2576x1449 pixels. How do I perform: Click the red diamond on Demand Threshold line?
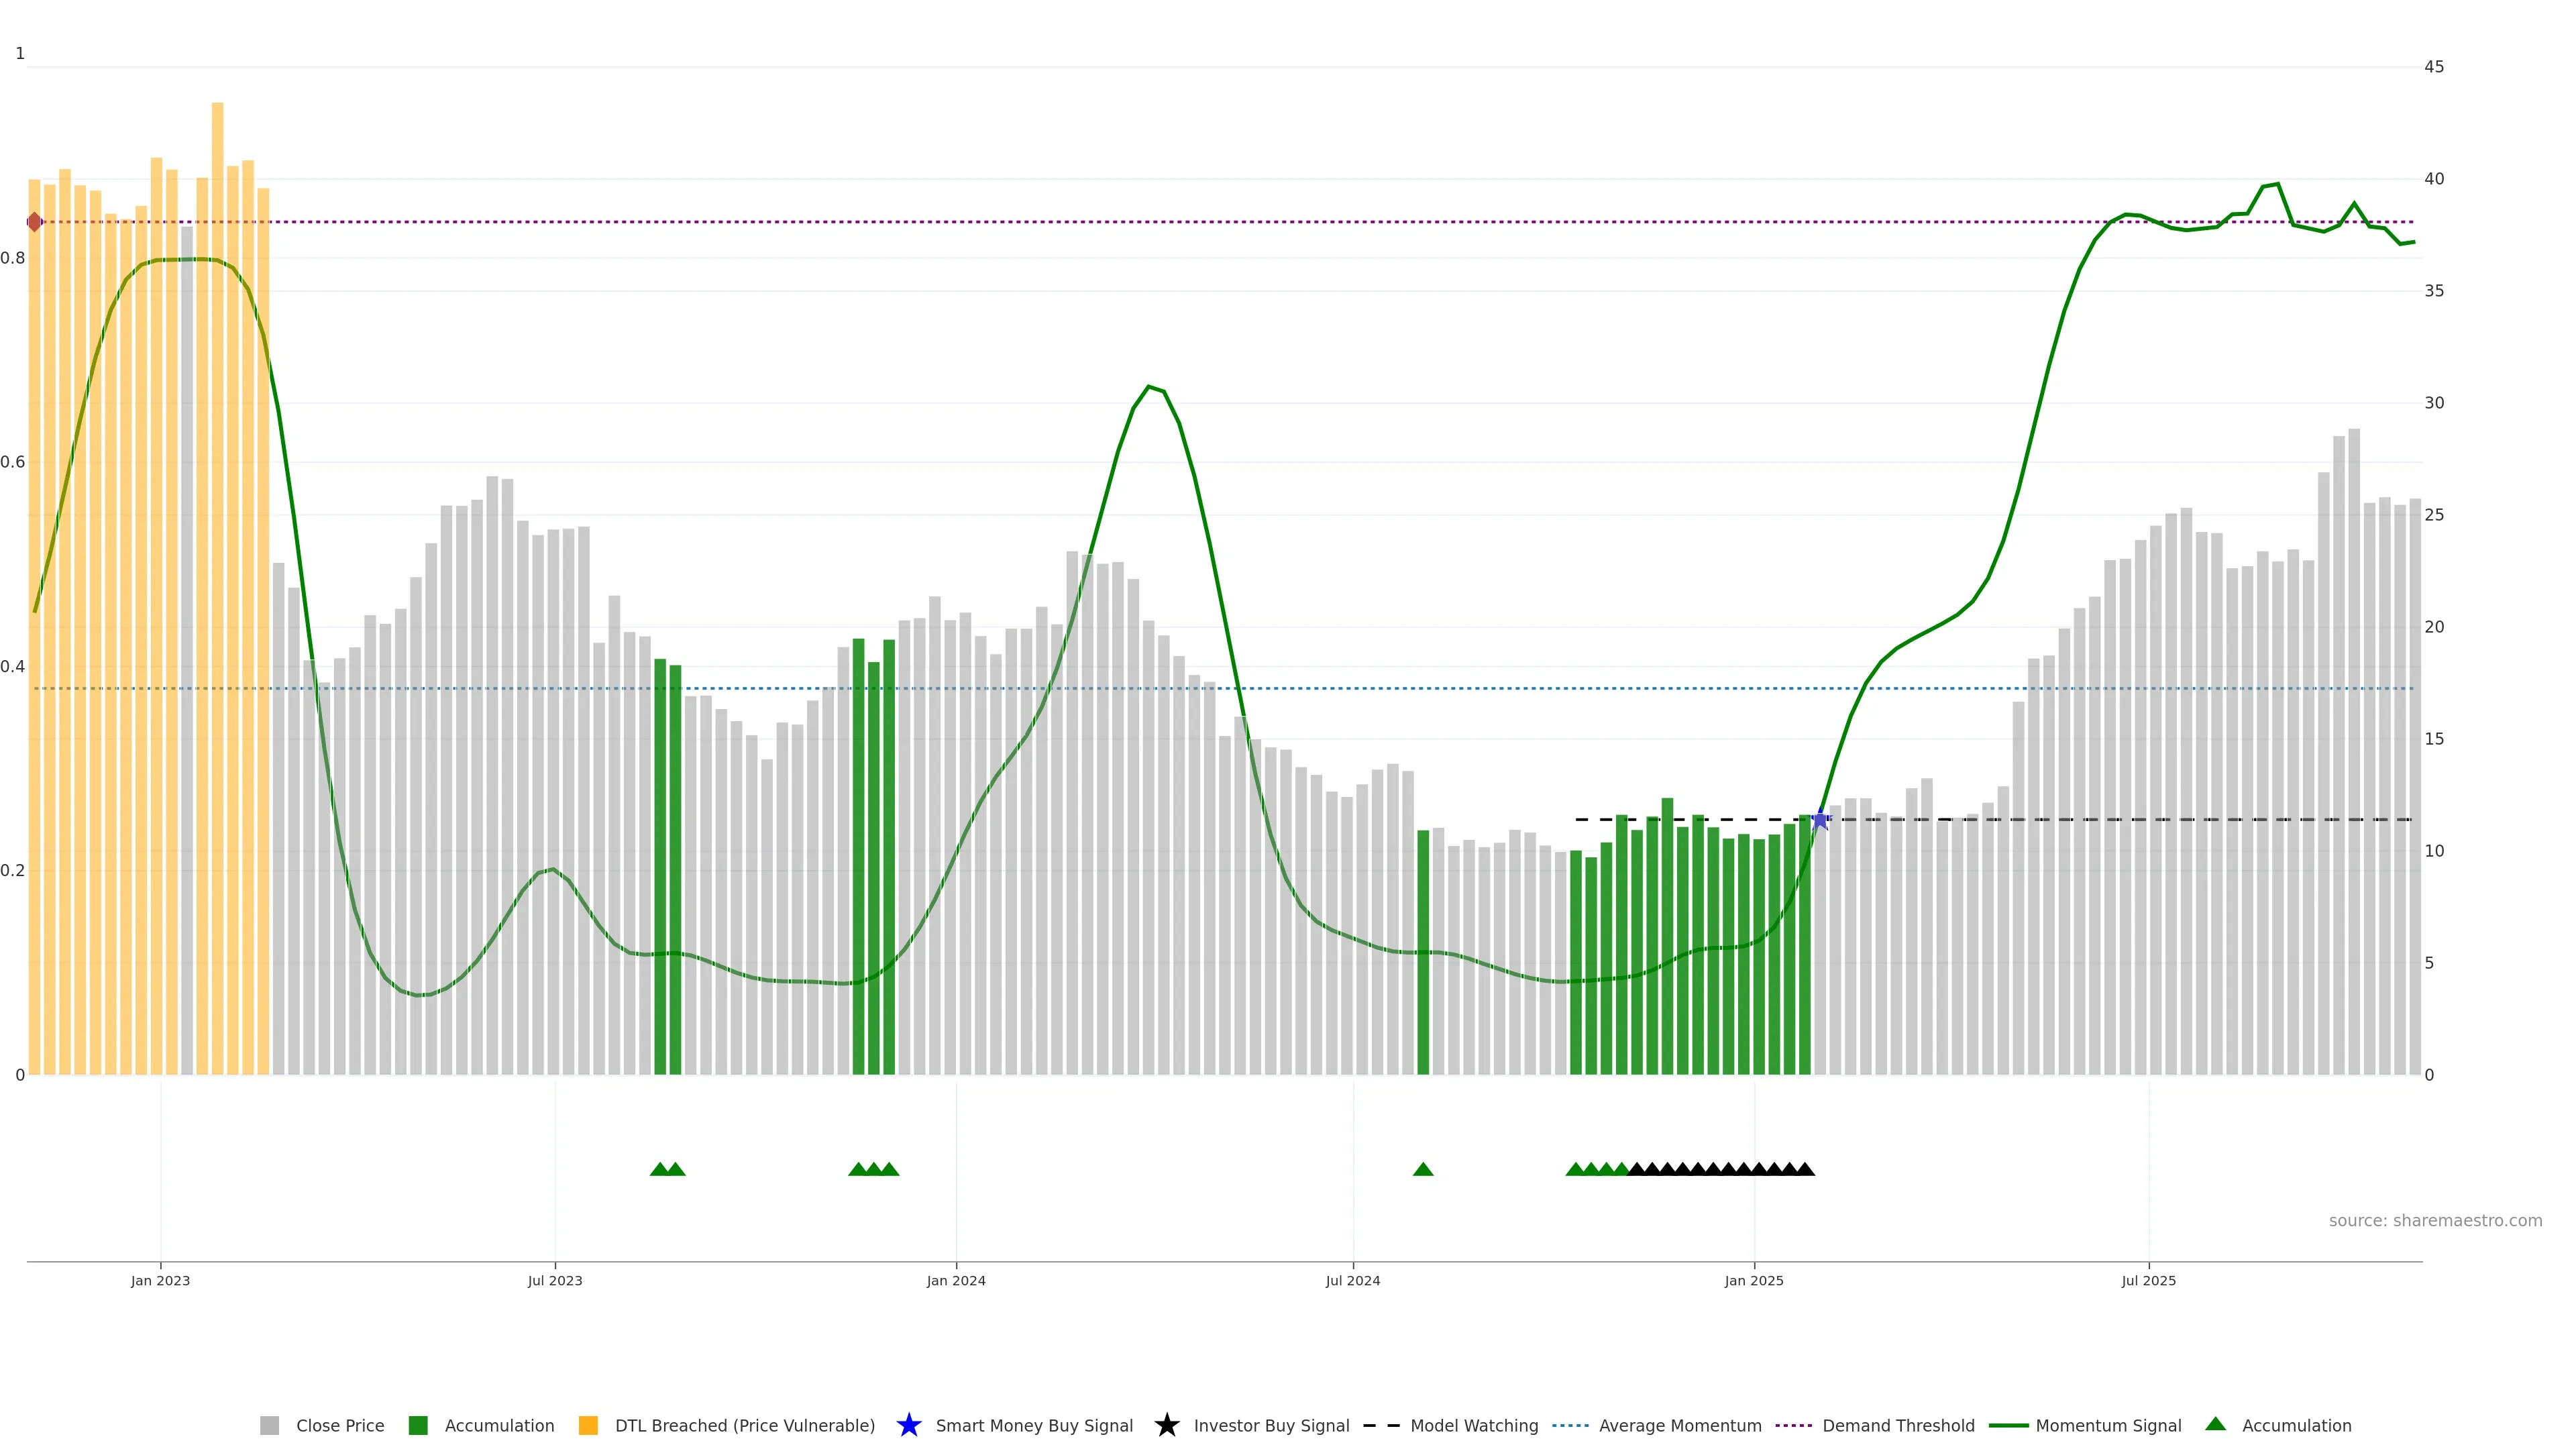pos(34,222)
